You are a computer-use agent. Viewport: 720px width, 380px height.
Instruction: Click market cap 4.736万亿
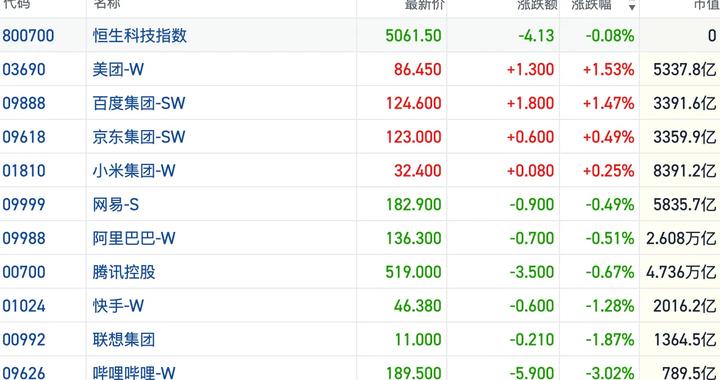(x=681, y=272)
